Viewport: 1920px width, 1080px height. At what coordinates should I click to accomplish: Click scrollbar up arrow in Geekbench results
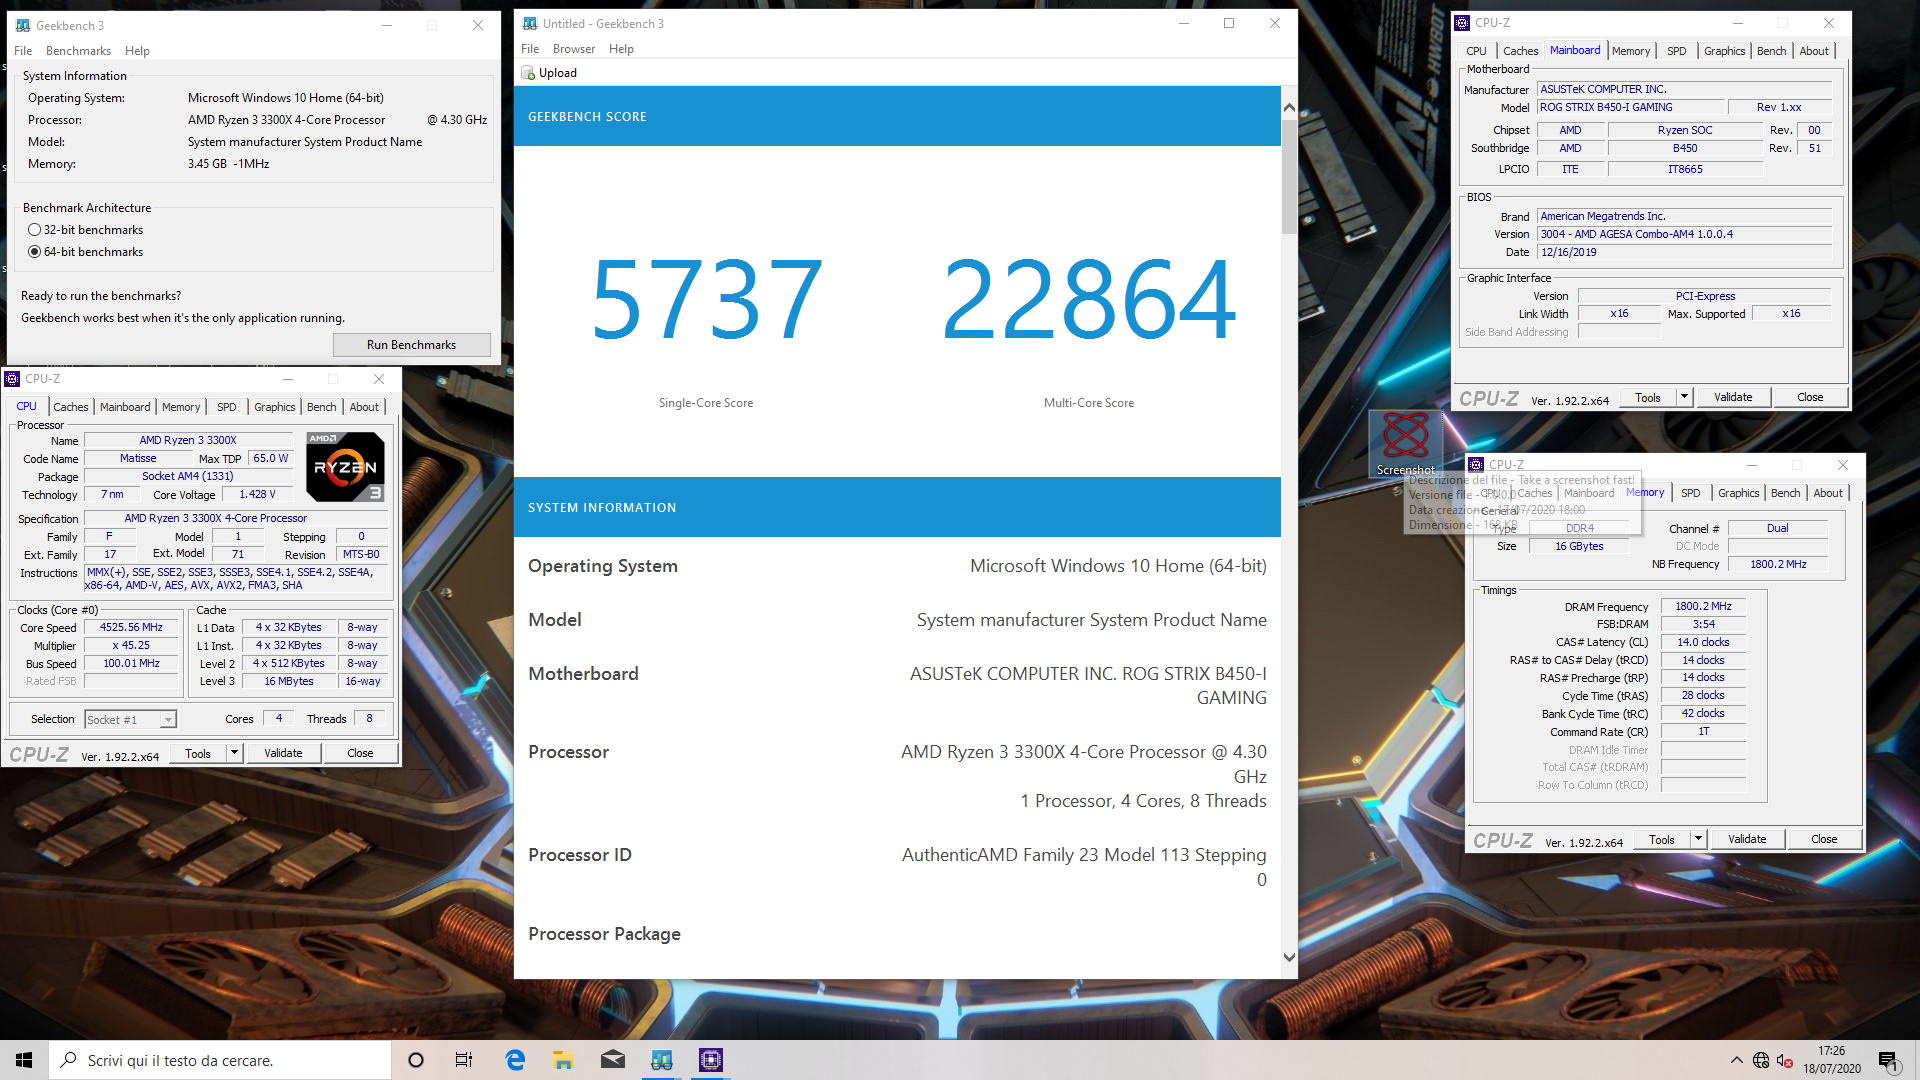coord(1289,107)
